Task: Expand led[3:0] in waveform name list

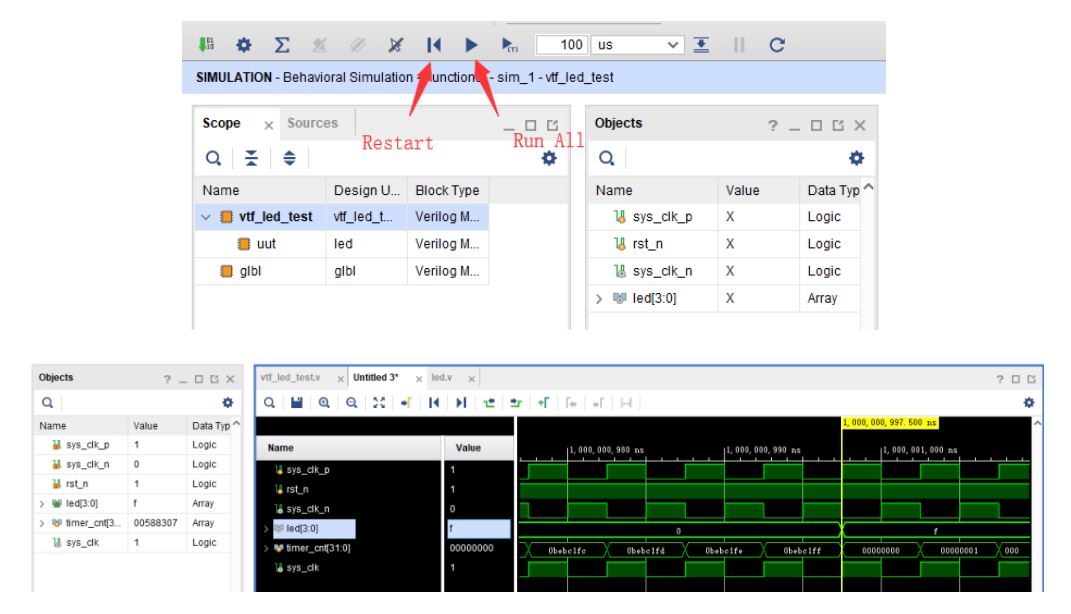Action: [x=266, y=529]
